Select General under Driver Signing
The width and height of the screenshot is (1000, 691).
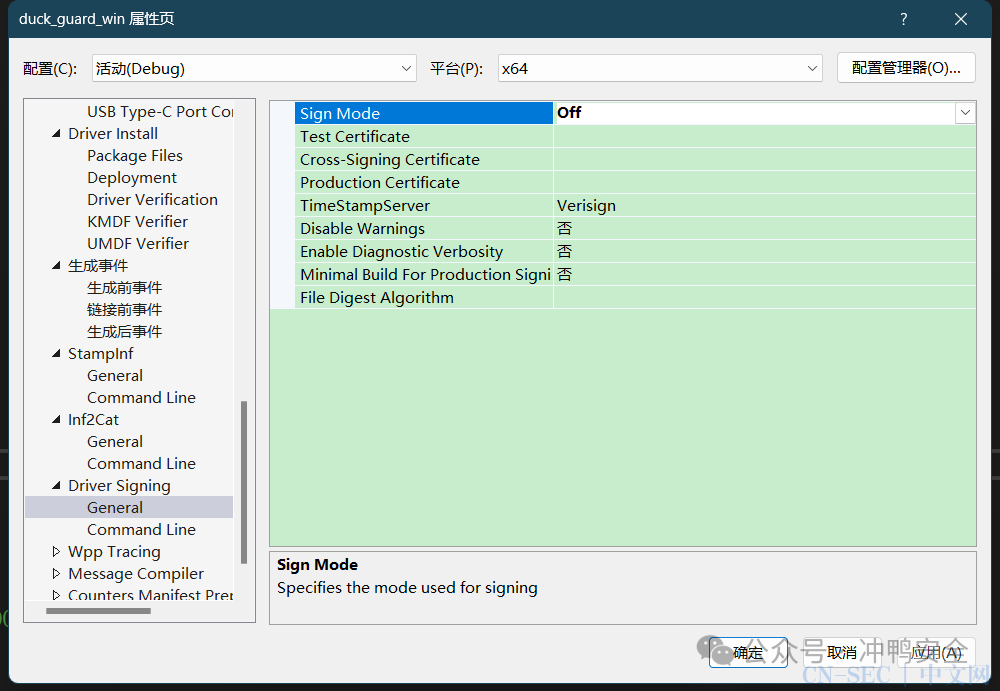coord(115,508)
